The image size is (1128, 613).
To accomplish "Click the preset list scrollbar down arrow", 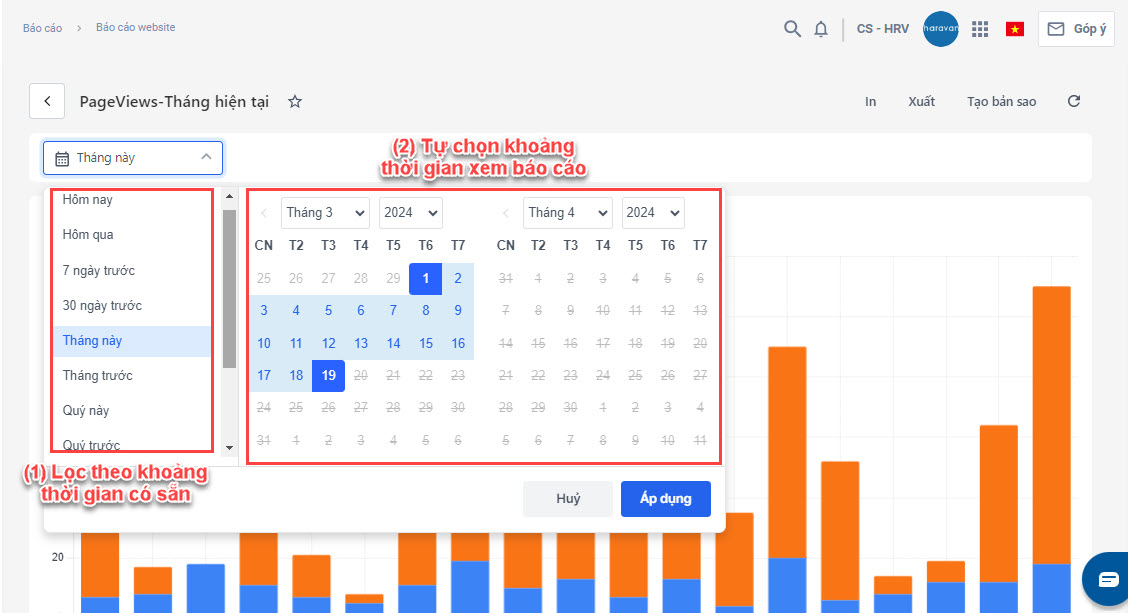I will coord(229,448).
